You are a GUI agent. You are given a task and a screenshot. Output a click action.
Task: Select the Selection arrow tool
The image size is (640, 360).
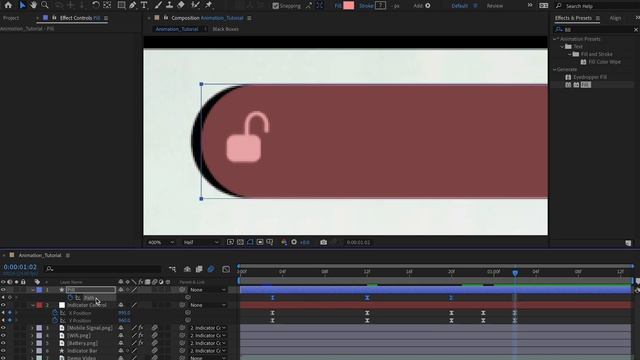22,5
